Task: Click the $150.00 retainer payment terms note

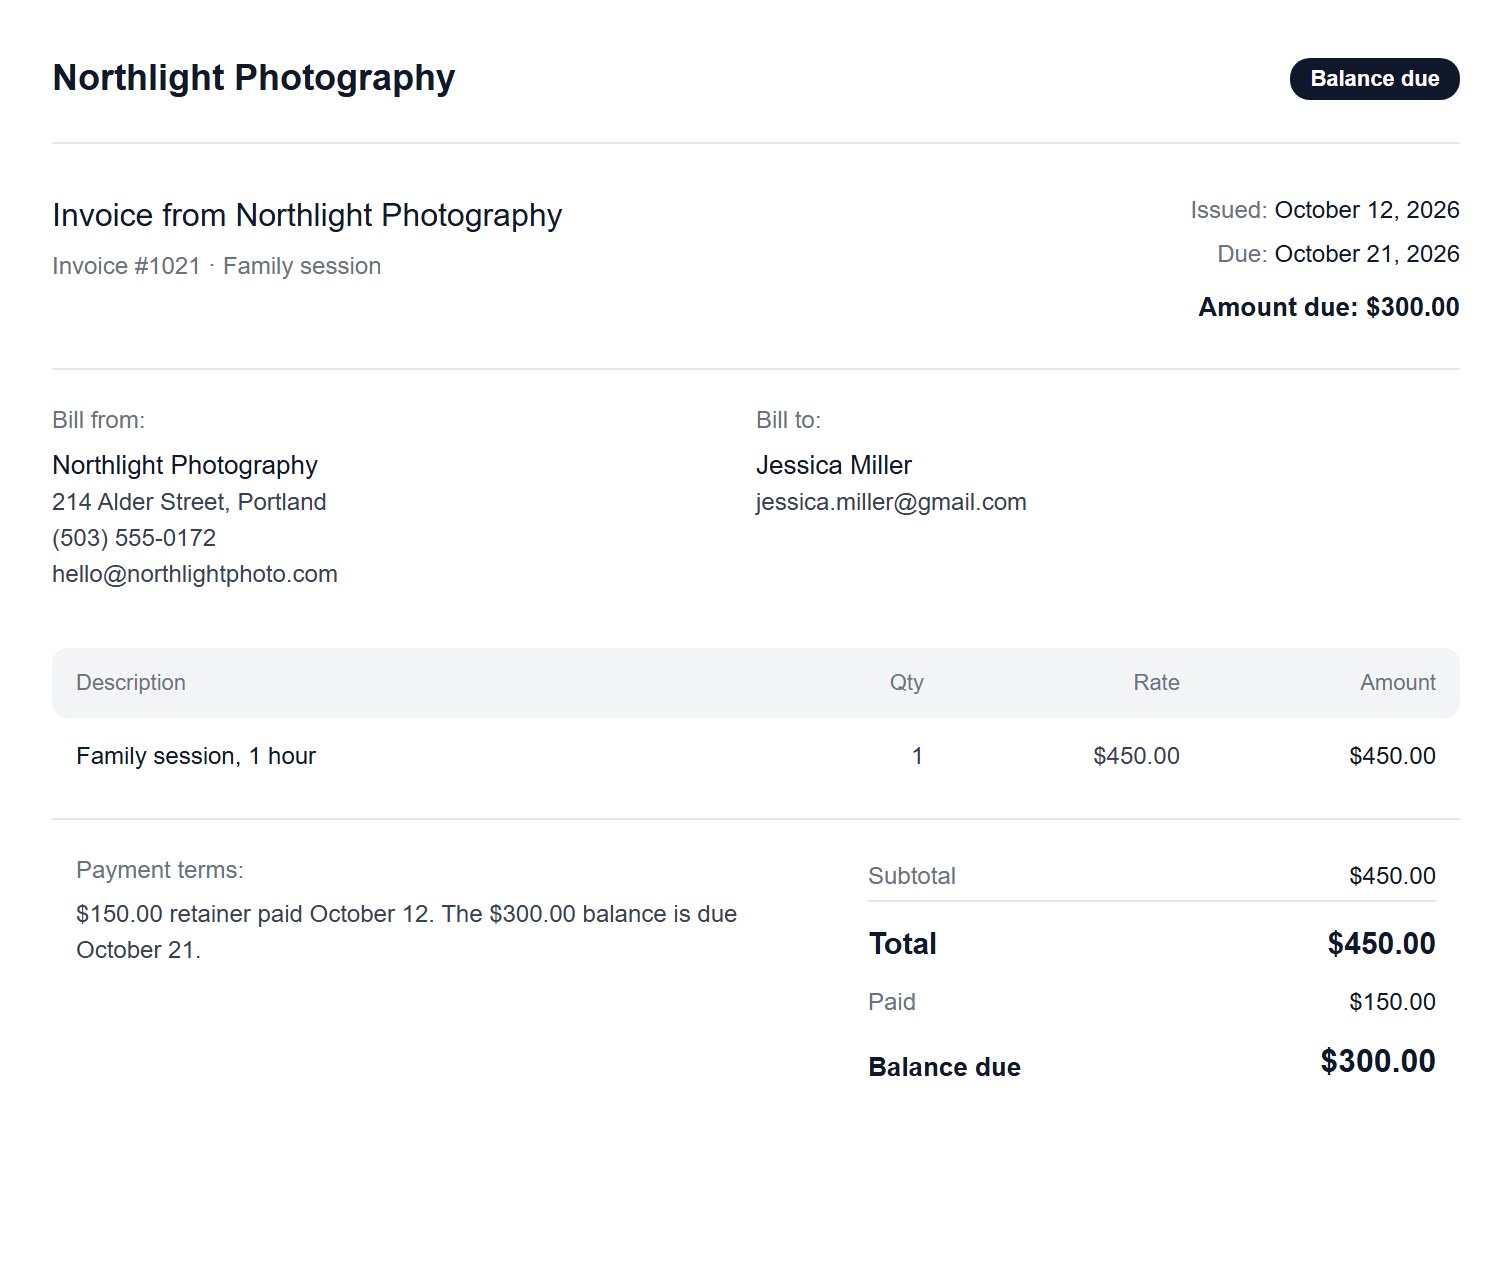Action: [x=407, y=932]
